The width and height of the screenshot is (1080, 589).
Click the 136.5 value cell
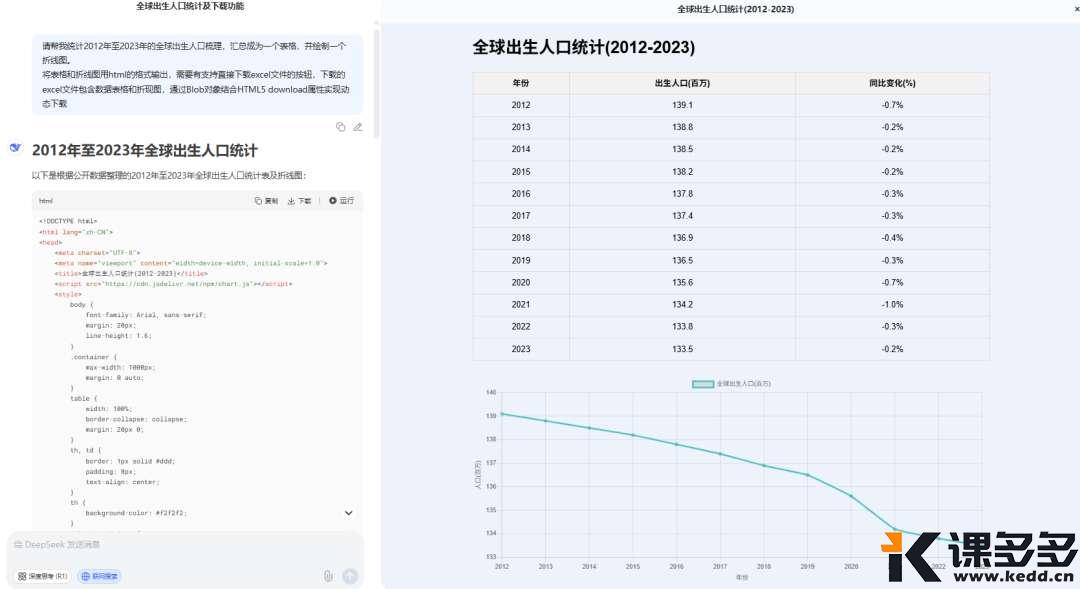682,260
